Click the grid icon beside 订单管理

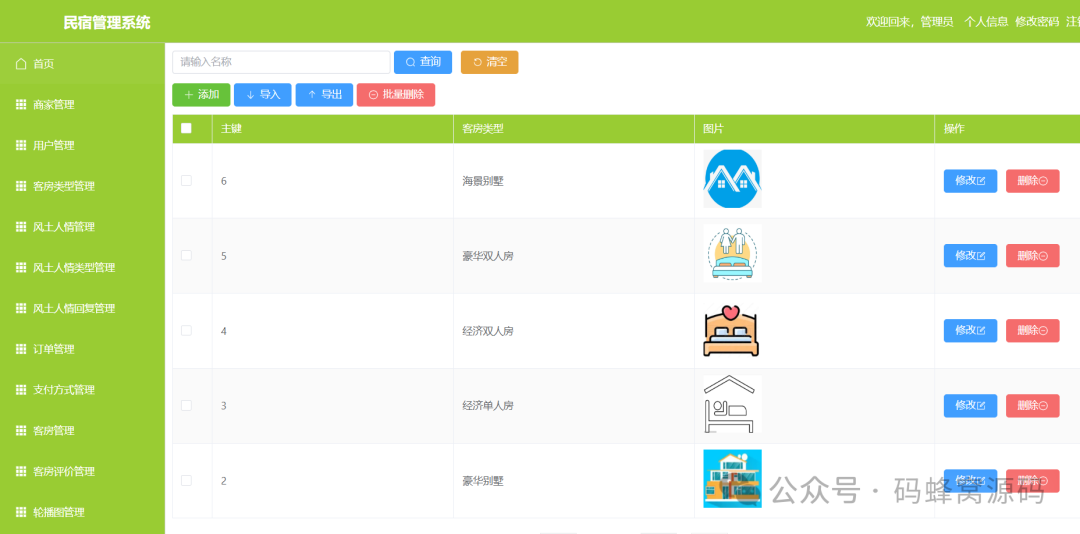(21, 349)
